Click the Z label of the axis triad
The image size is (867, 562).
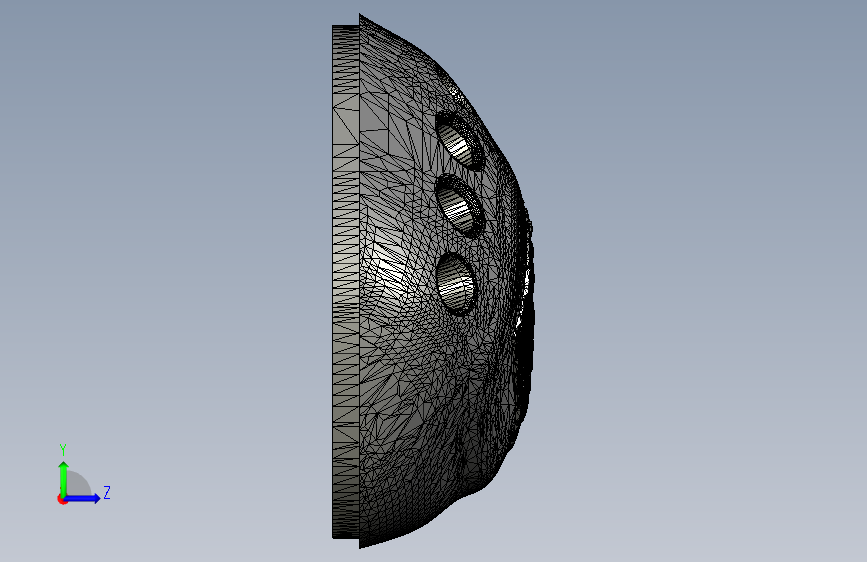point(107,492)
